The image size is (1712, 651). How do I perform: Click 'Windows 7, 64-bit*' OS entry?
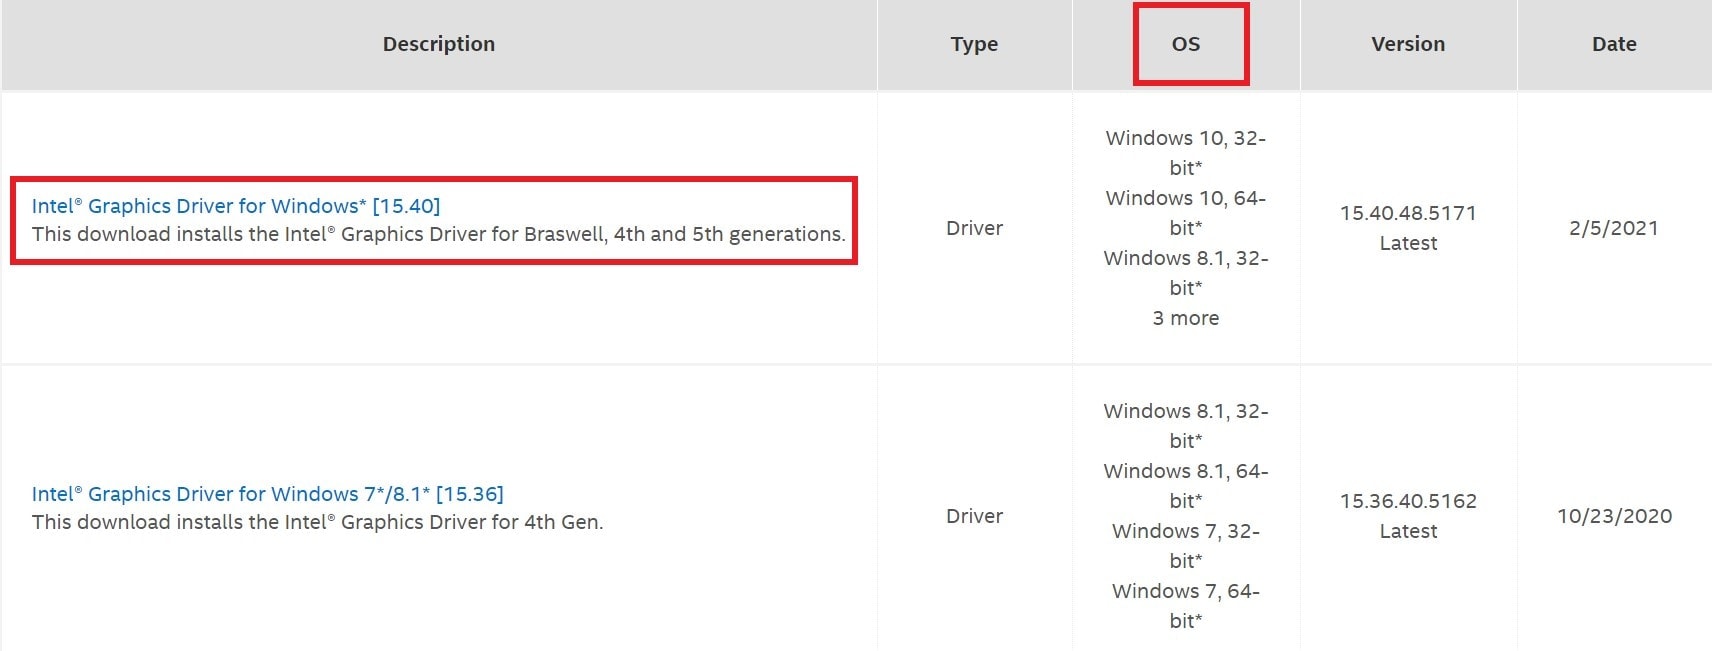[1186, 606]
